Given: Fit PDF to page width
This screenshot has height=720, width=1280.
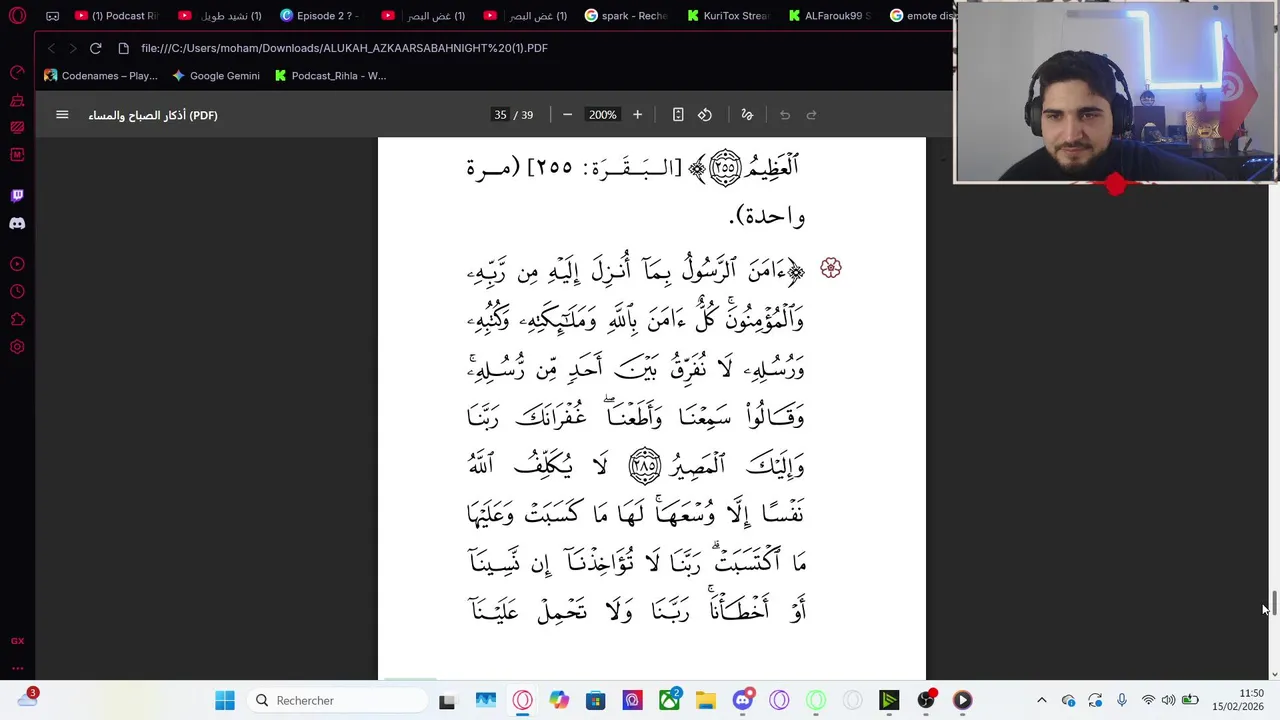Looking at the screenshot, I should (678, 115).
